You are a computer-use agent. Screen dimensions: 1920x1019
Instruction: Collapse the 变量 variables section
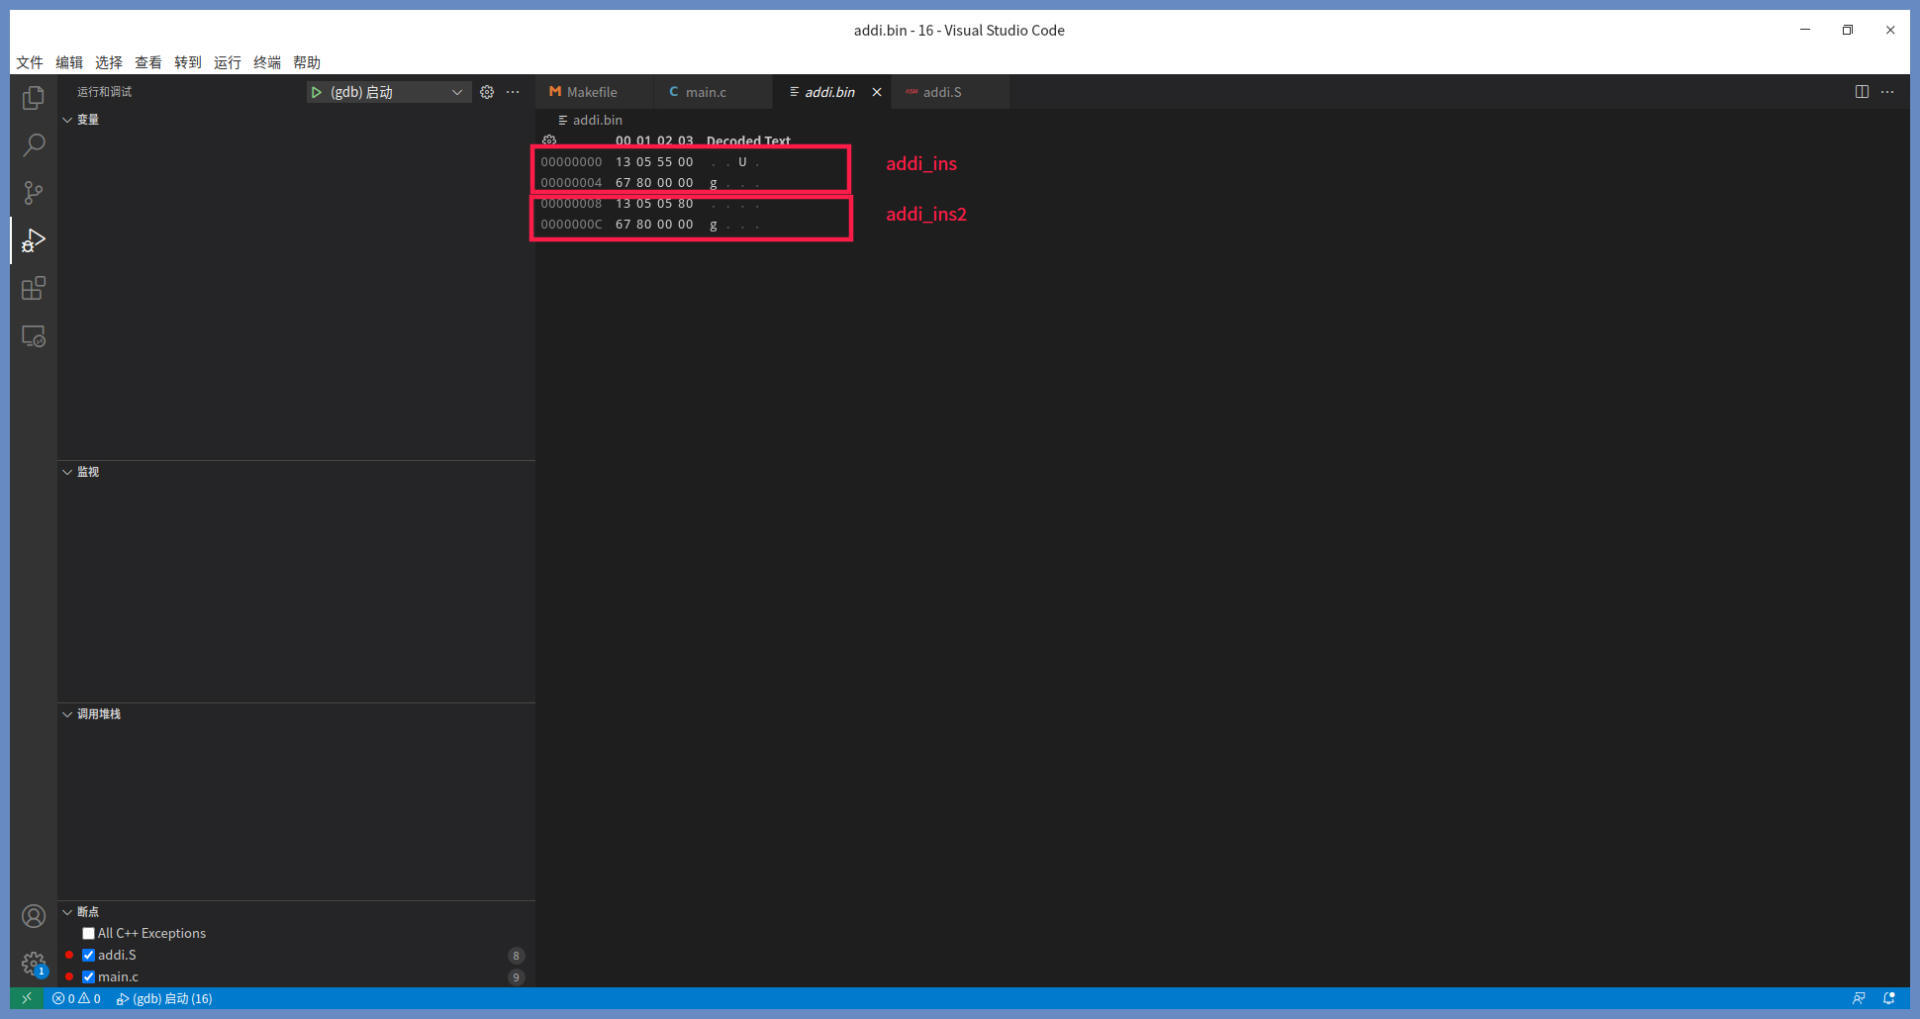click(68, 120)
